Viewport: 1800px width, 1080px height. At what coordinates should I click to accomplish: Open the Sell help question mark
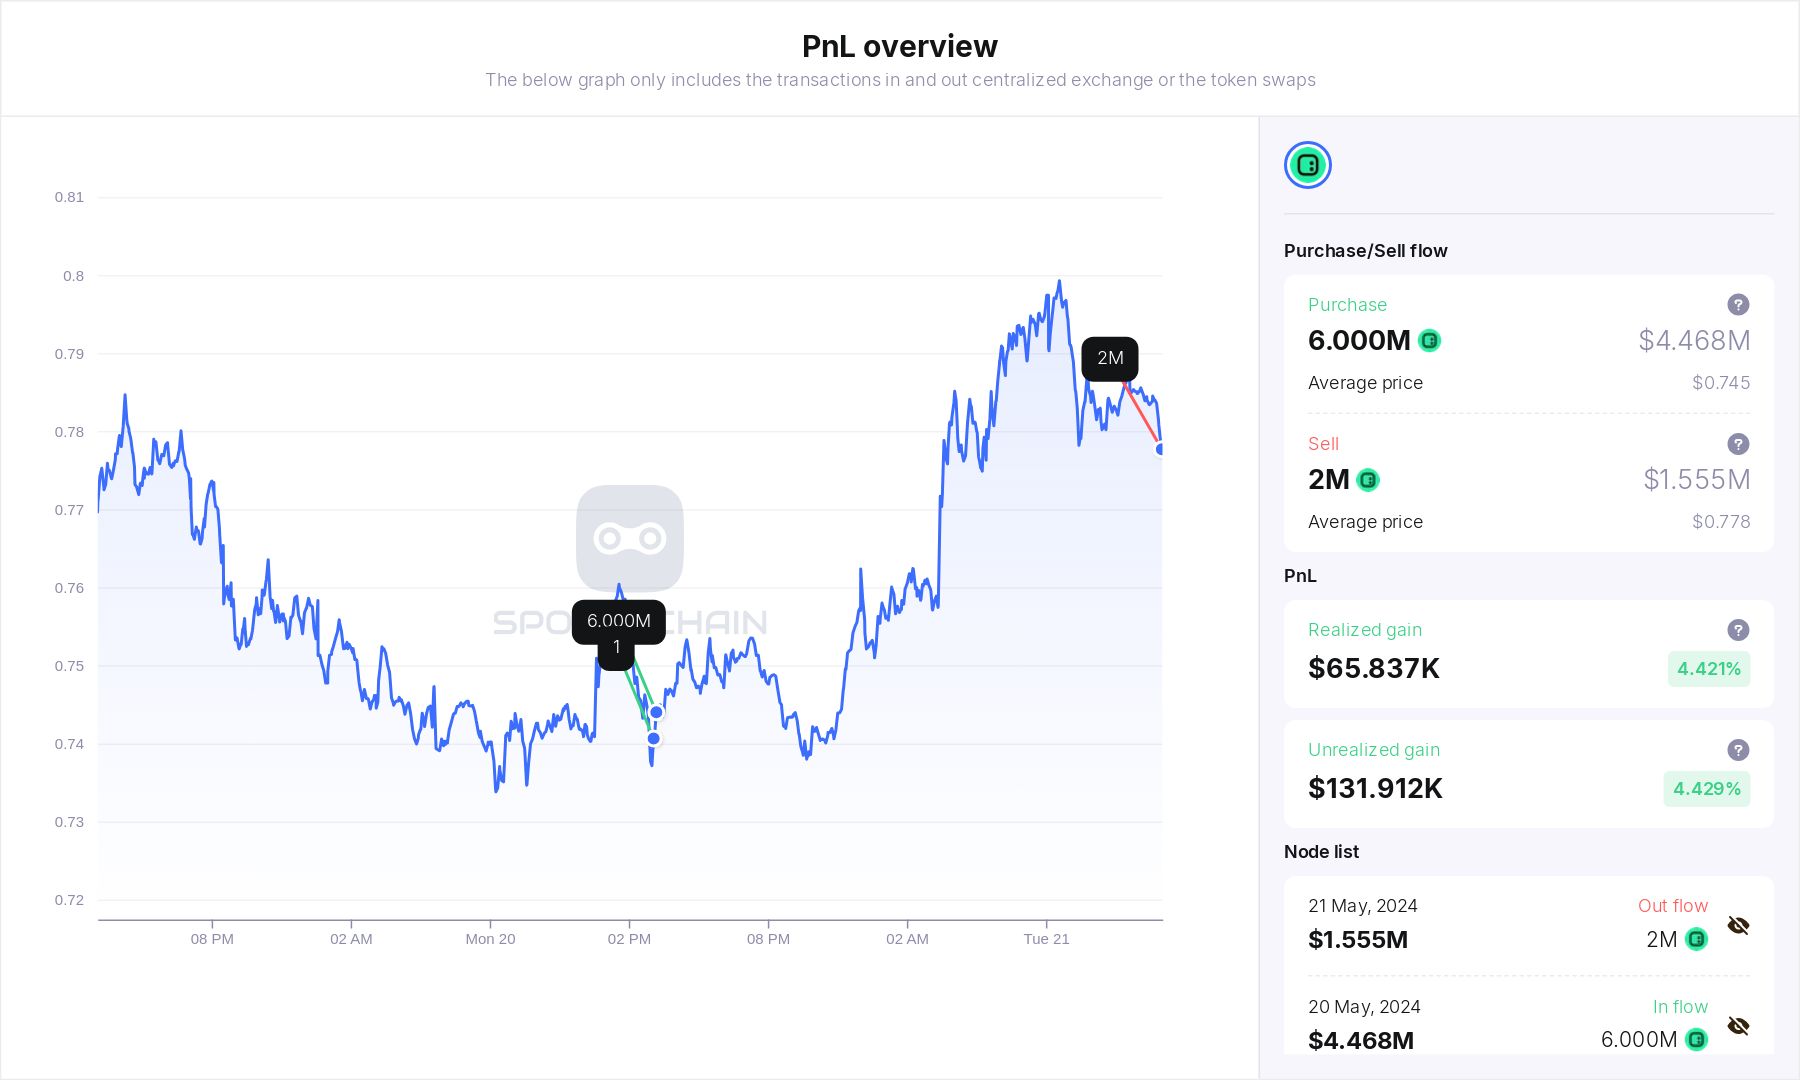(x=1739, y=443)
